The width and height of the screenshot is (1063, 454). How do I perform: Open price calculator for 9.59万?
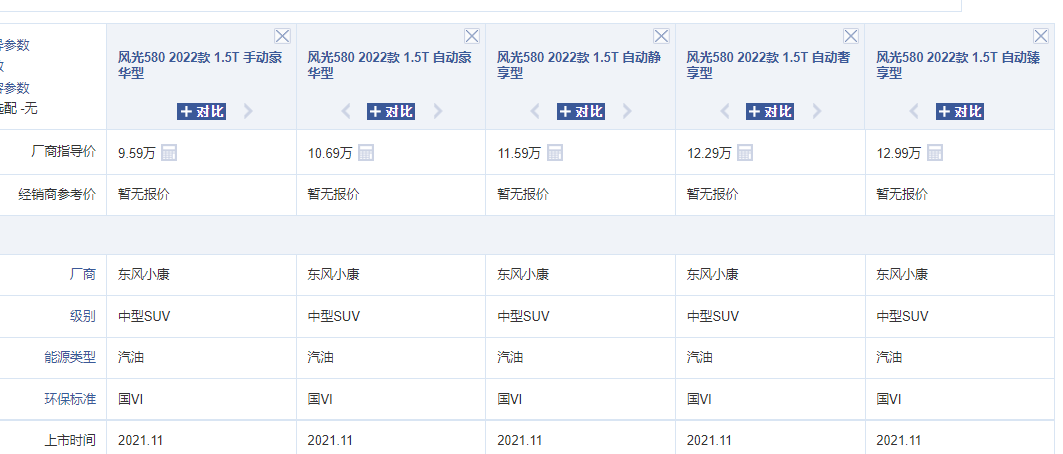pyautogui.click(x=169, y=152)
